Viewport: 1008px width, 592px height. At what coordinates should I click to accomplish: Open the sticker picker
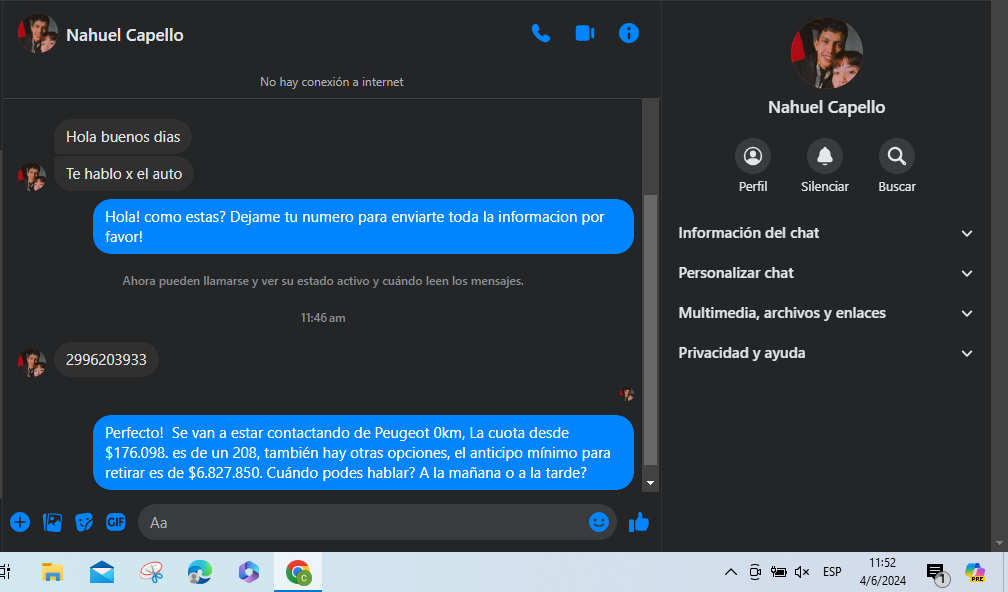pos(84,522)
